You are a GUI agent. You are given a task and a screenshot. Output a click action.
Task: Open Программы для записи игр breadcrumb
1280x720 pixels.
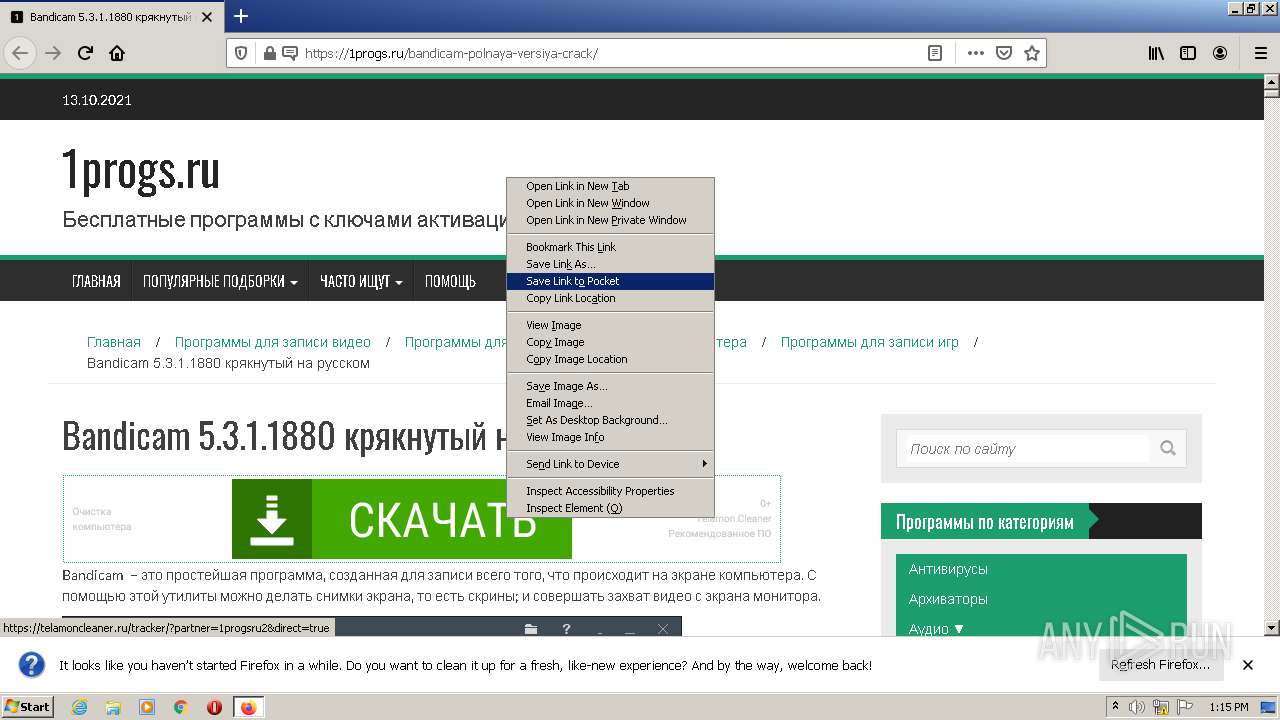[870, 342]
